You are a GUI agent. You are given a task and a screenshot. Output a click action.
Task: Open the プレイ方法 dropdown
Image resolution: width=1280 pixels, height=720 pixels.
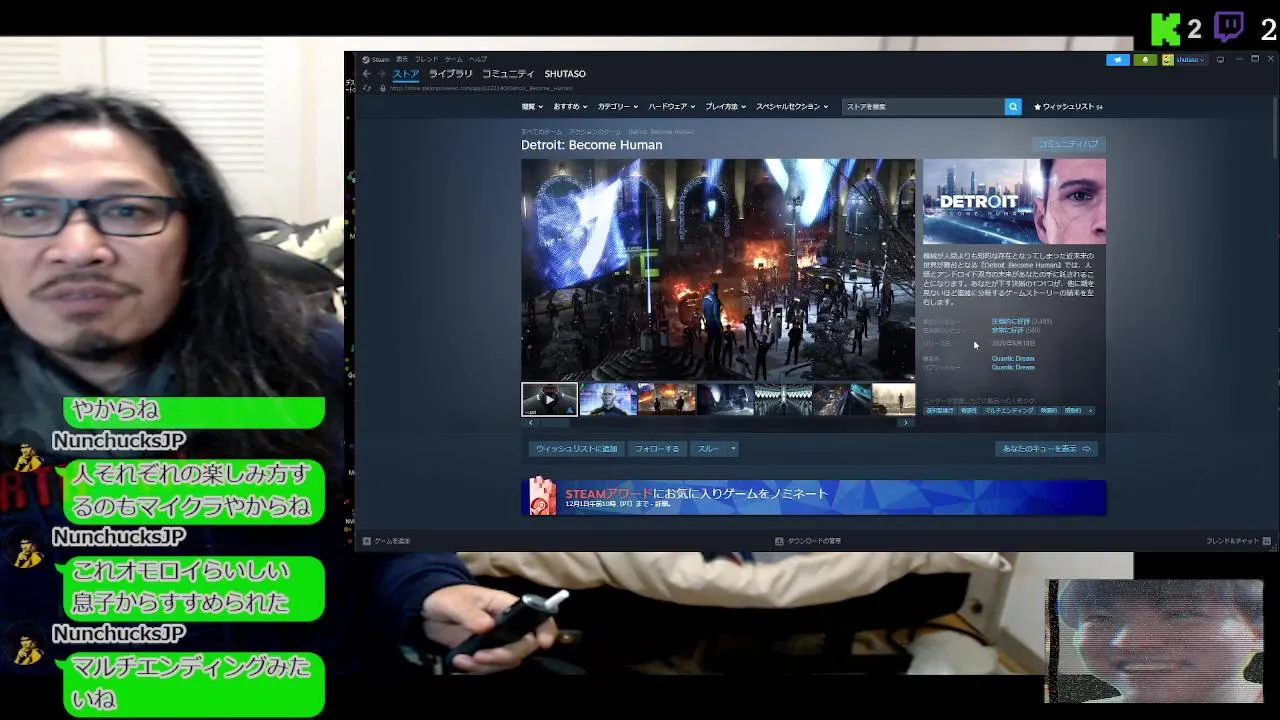pyautogui.click(x=725, y=106)
